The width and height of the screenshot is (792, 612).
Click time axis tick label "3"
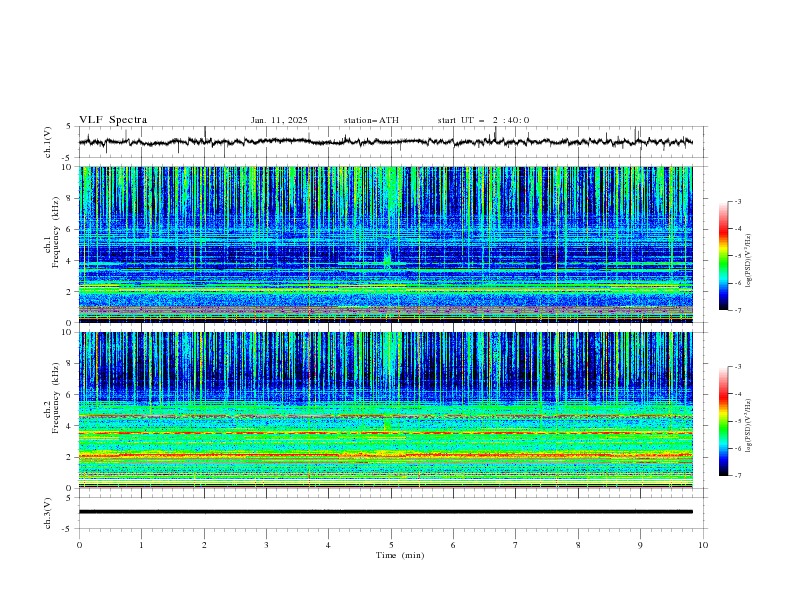pyautogui.click(x=266, y=545)
